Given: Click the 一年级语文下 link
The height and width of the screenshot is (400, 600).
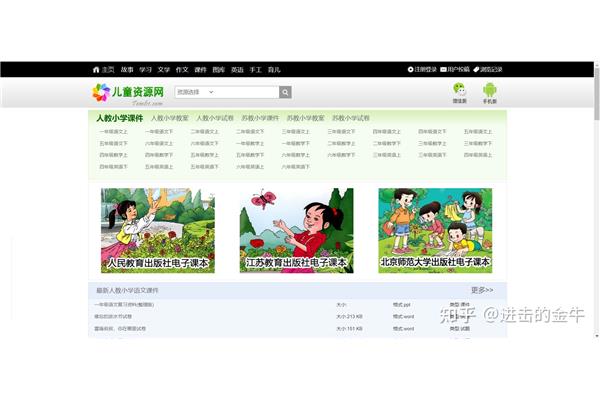Looking at the screenshot, I should [159, 132].
